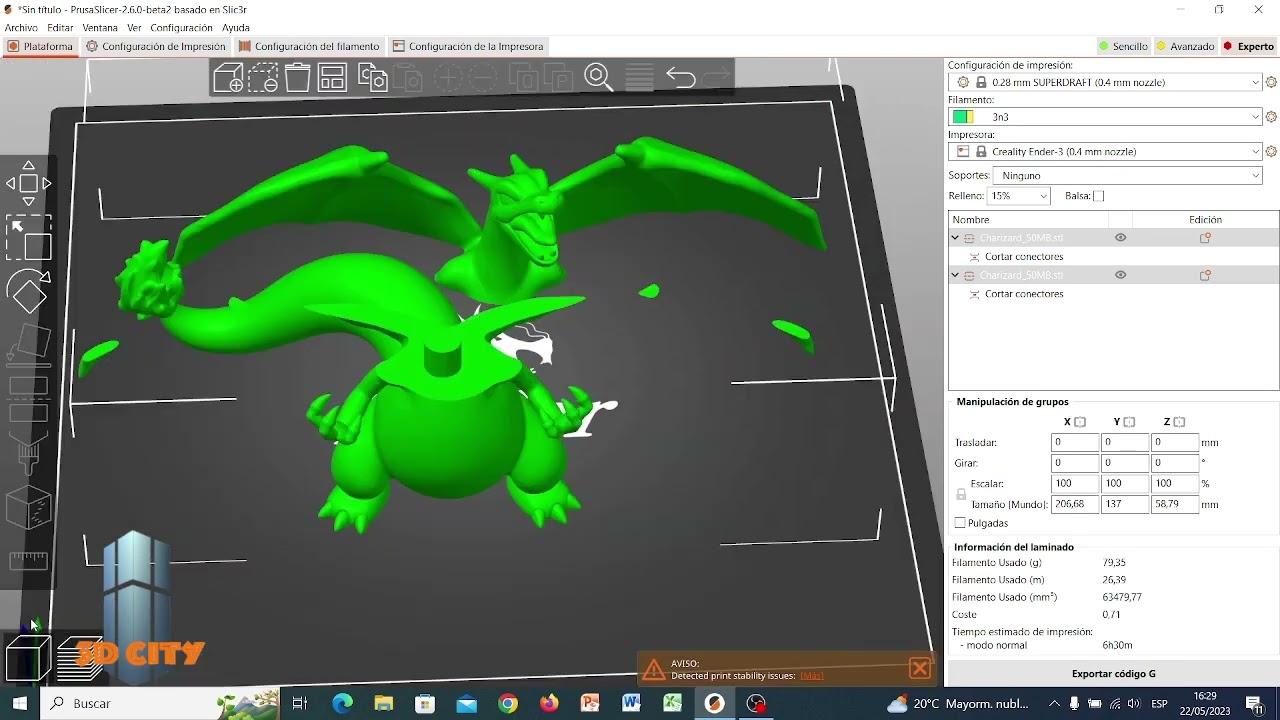This screenshot has width=1280, height=720.
Task: Open print settings gear next to SUPERDRAFT
Action: [x=1271, y=82]
